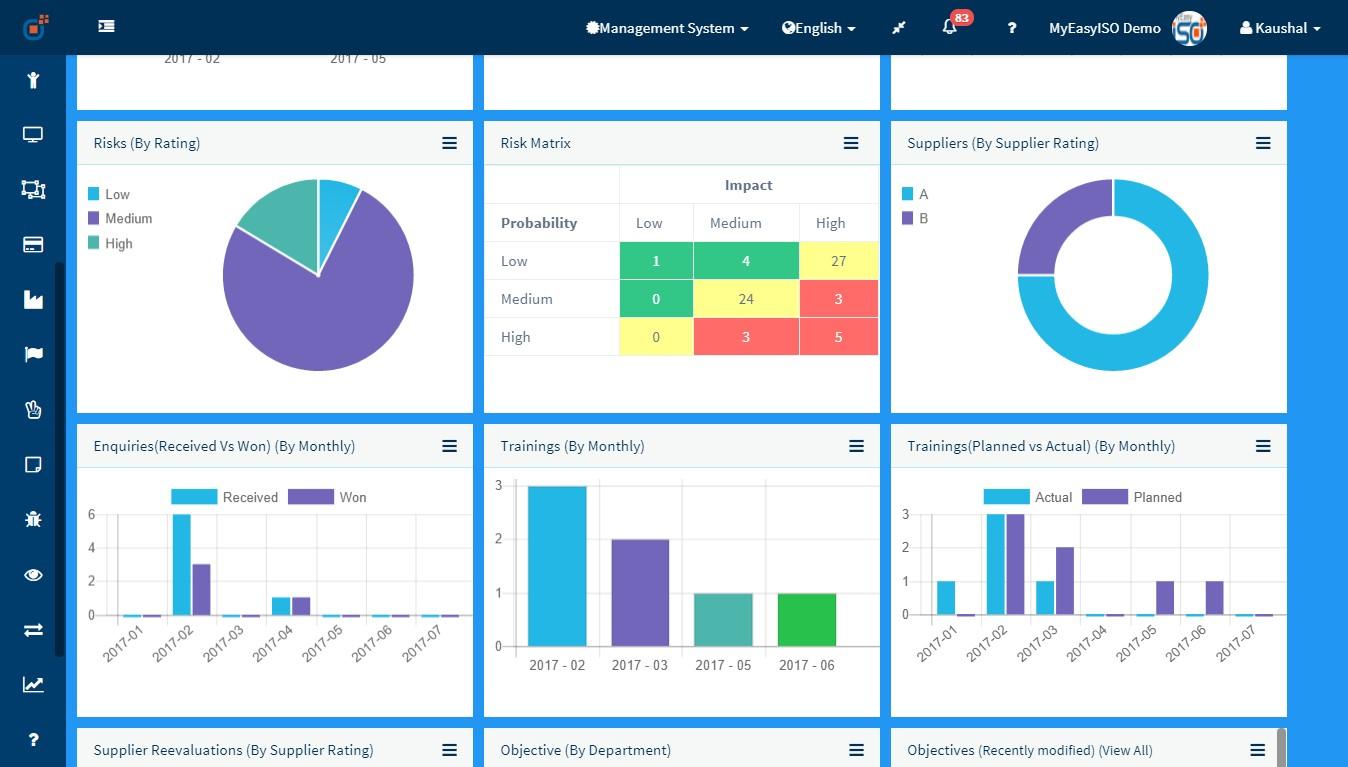Viewport: 1348px width, 767px height.
Task: Toggle the Medium legend in the Risks chart
Action: pos(120,218)
